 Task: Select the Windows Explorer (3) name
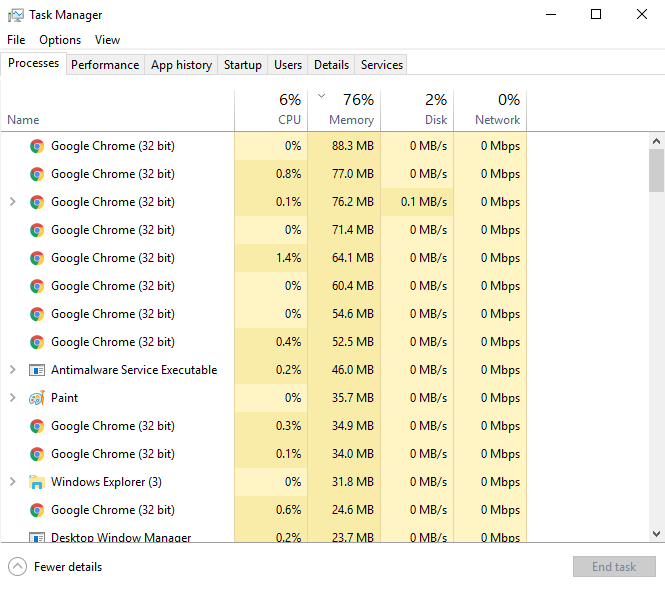pyautogui.click(x=106, y=482)
